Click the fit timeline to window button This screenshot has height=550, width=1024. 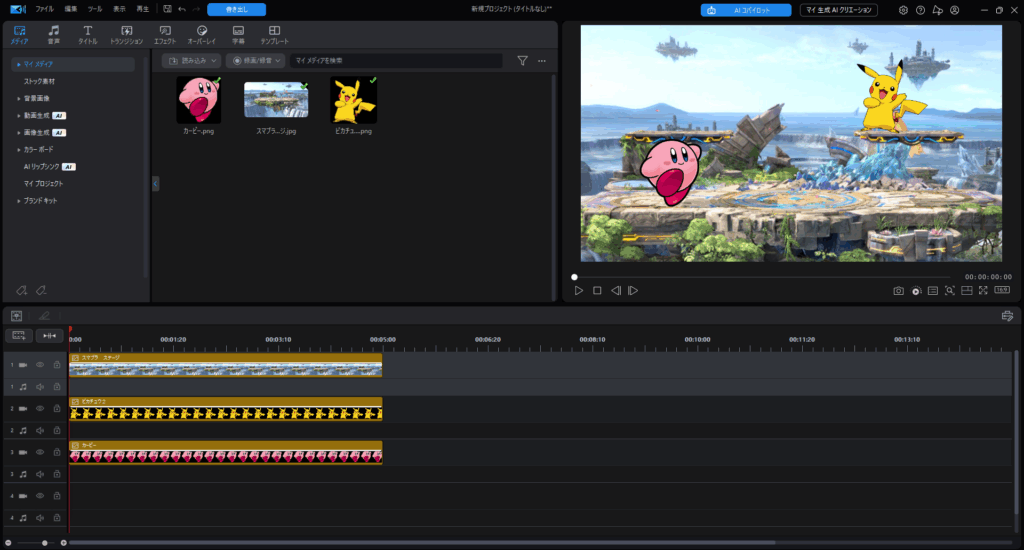pyautogui.click(x=49, y=335)
